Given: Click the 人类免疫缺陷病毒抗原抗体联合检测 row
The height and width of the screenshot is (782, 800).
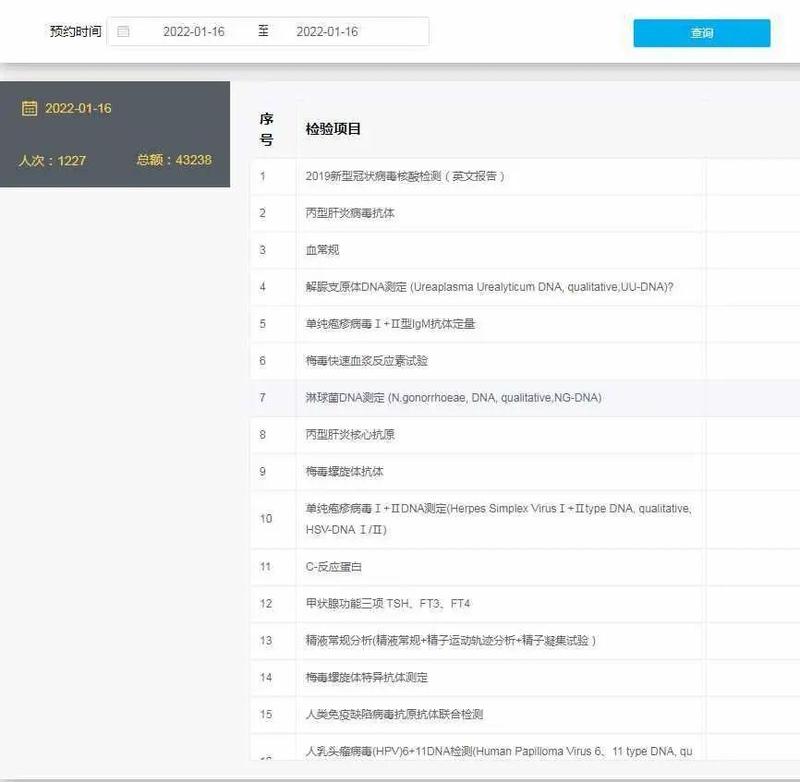Looking at the screenshot, I should 394,715.
